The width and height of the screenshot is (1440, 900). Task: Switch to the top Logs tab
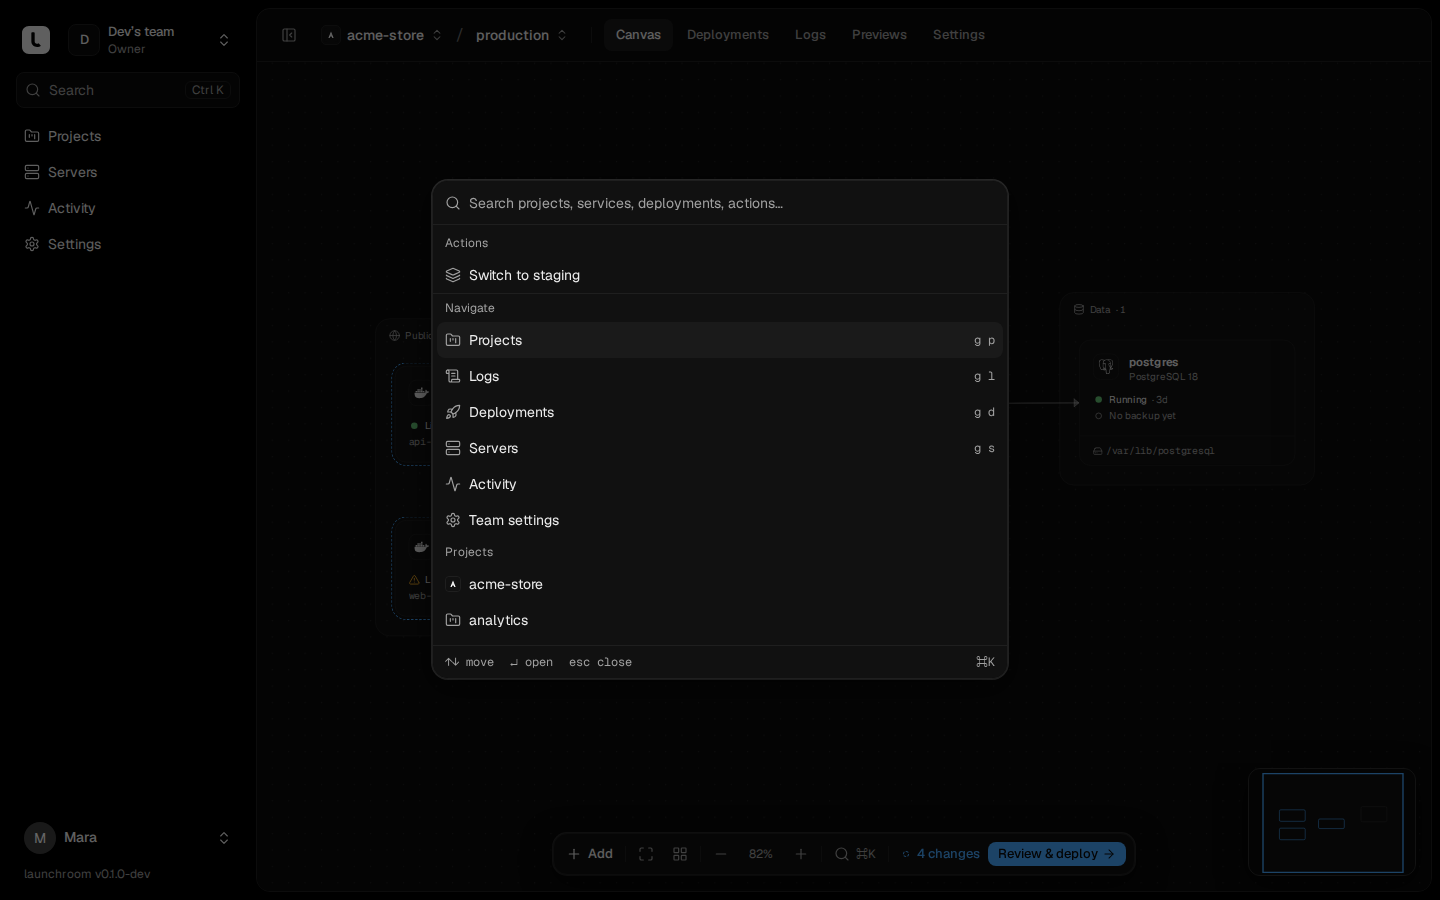pyautogui.click(x=810, y=35)
